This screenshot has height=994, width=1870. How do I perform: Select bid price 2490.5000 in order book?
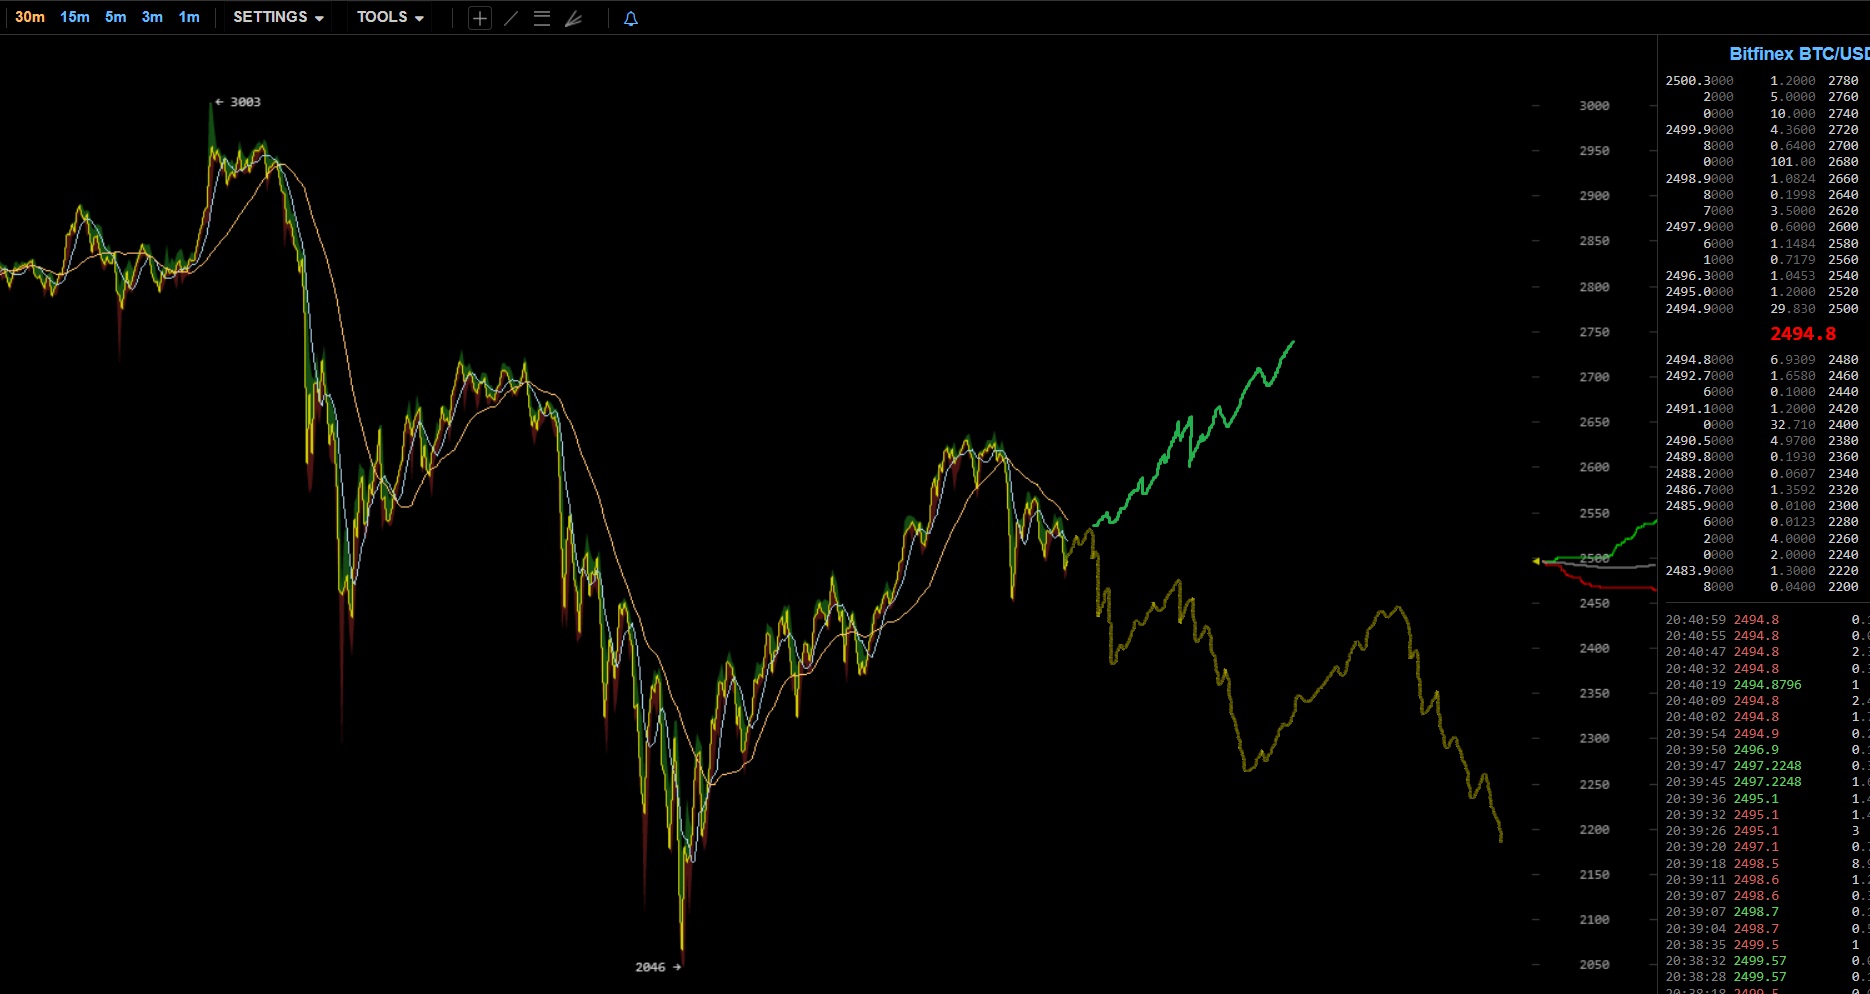click(1699, 441)
